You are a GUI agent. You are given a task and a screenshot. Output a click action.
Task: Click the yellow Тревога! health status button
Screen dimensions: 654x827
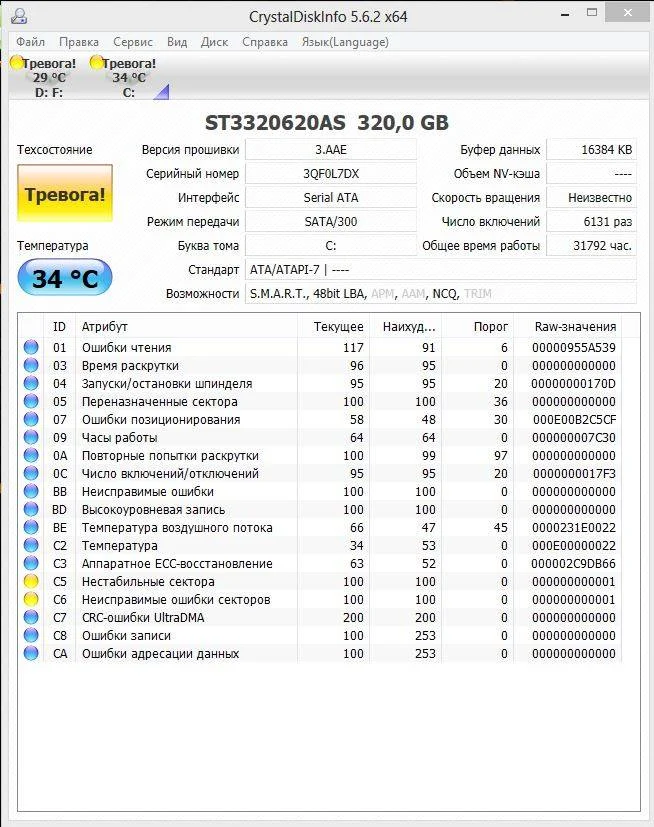click(65, 193)
